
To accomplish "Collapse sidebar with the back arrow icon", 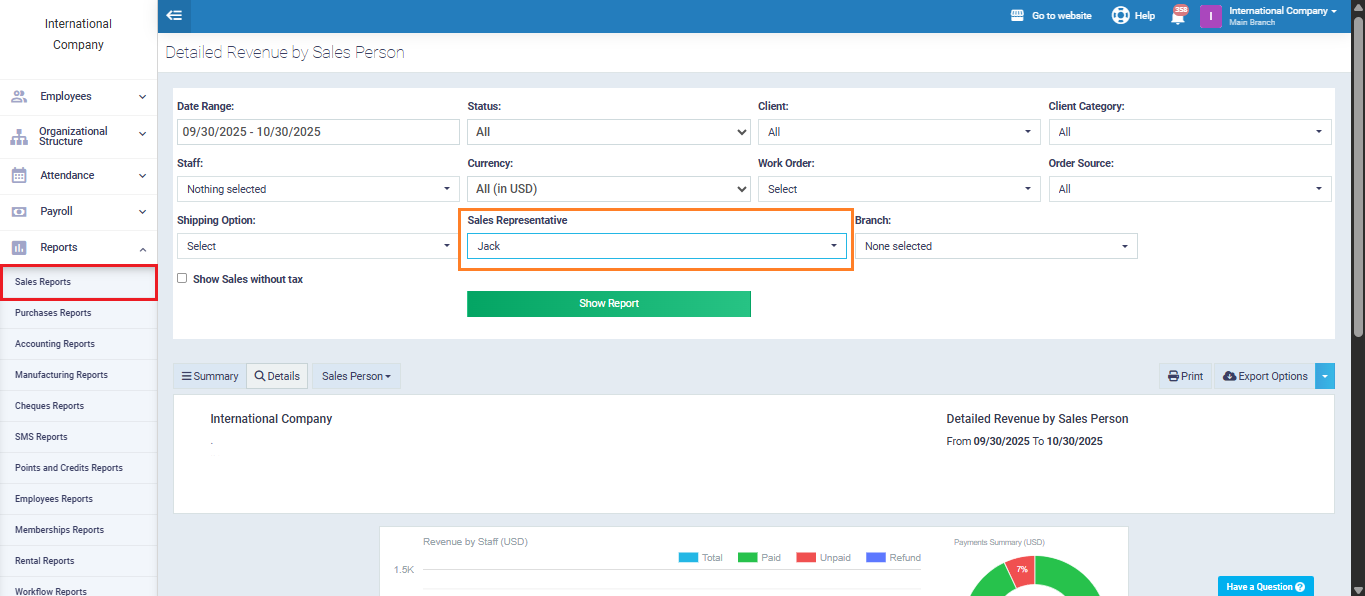I will (174, 16).
